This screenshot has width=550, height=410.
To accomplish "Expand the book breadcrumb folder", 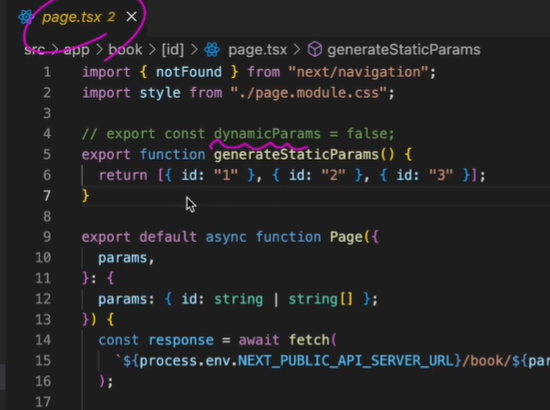I will [125, 50].
